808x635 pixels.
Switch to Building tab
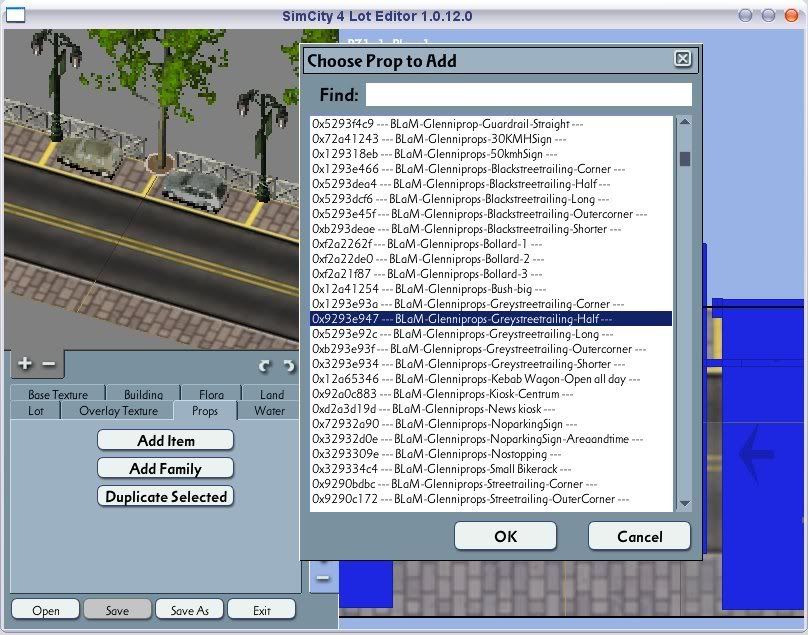(x=143, y=394)
